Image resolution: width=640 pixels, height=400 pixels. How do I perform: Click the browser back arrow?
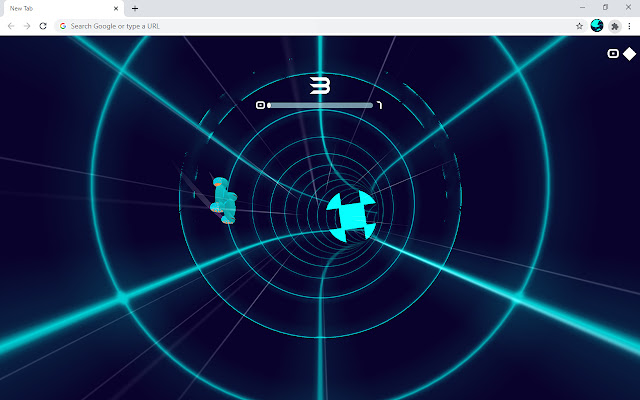[11, 26]
